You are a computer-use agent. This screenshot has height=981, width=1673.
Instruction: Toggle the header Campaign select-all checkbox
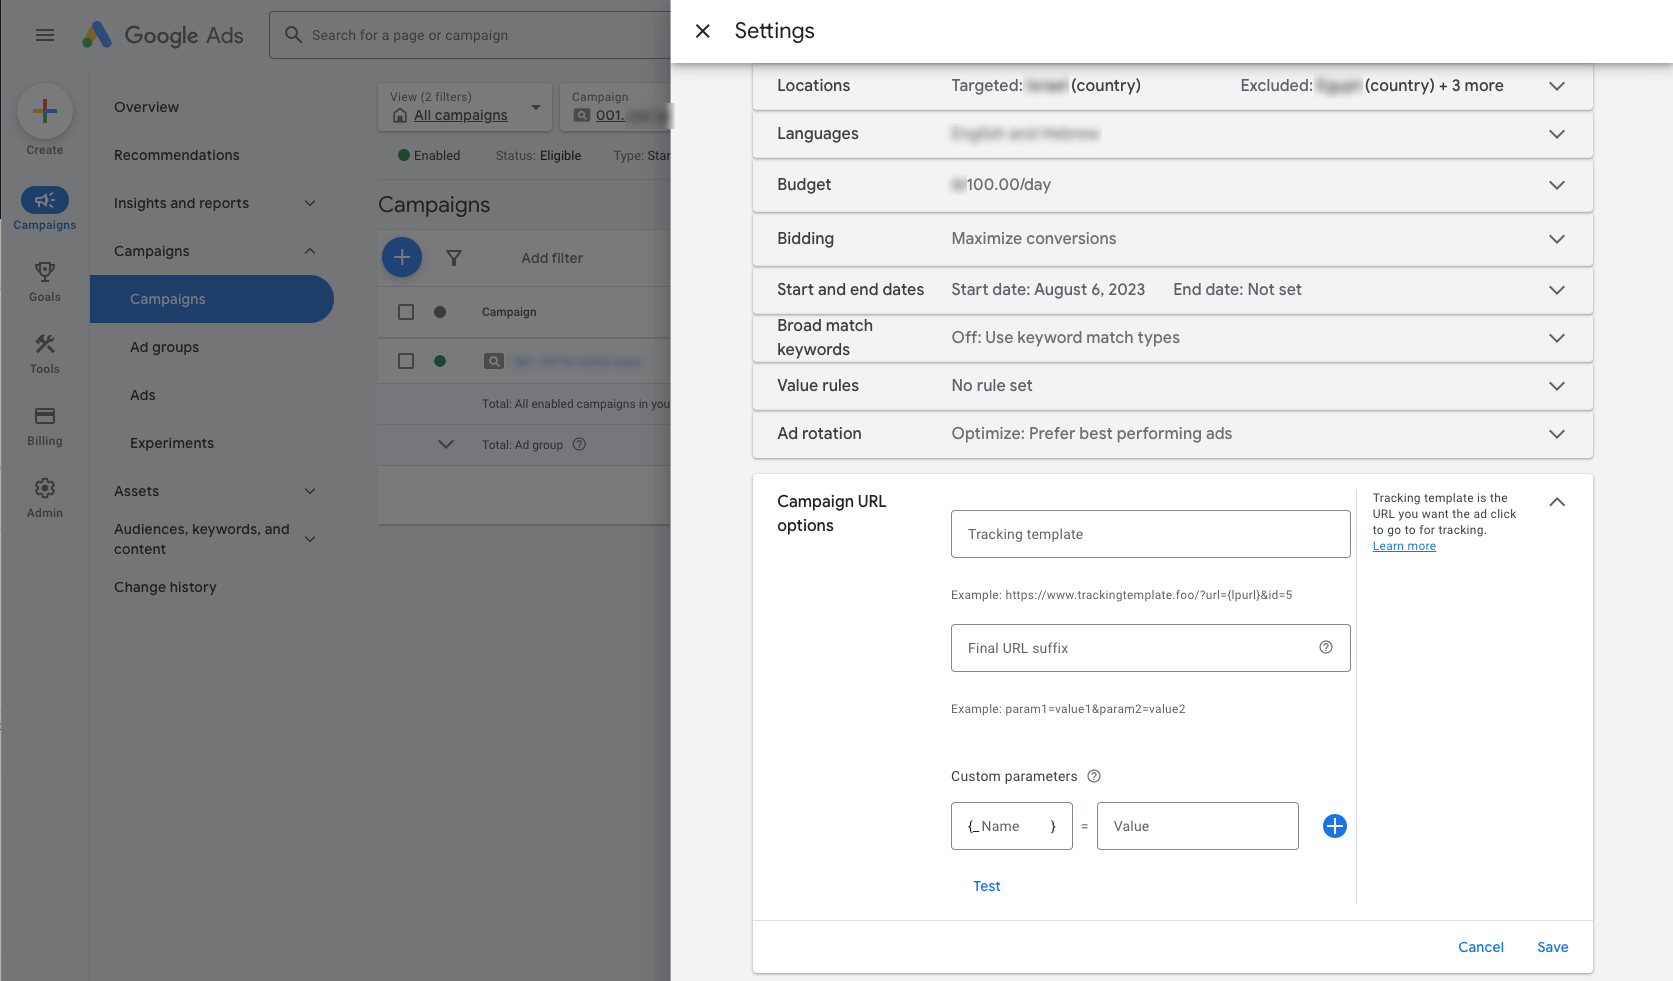point(406,312)
